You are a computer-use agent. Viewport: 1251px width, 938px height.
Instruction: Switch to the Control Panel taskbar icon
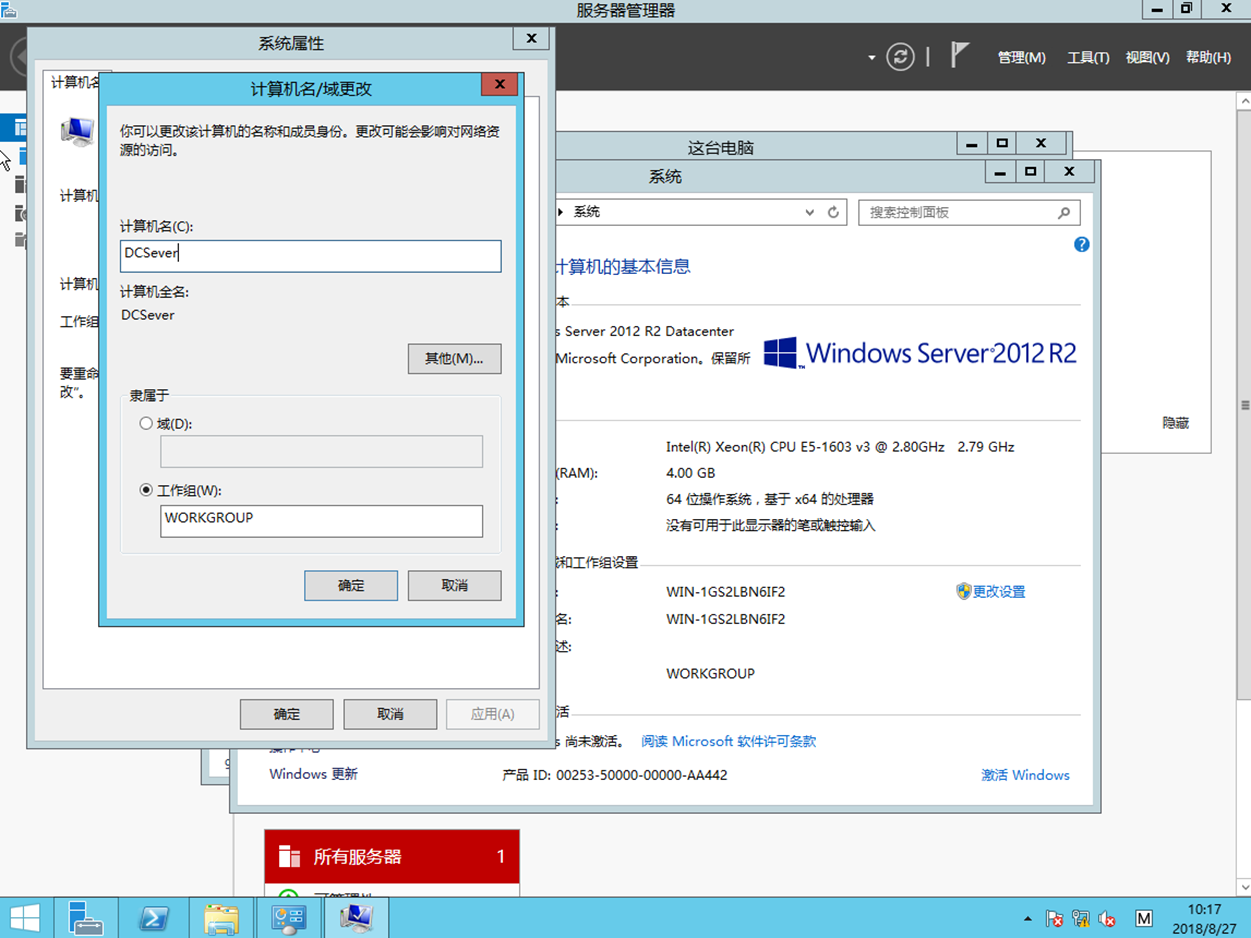point(289,918)
